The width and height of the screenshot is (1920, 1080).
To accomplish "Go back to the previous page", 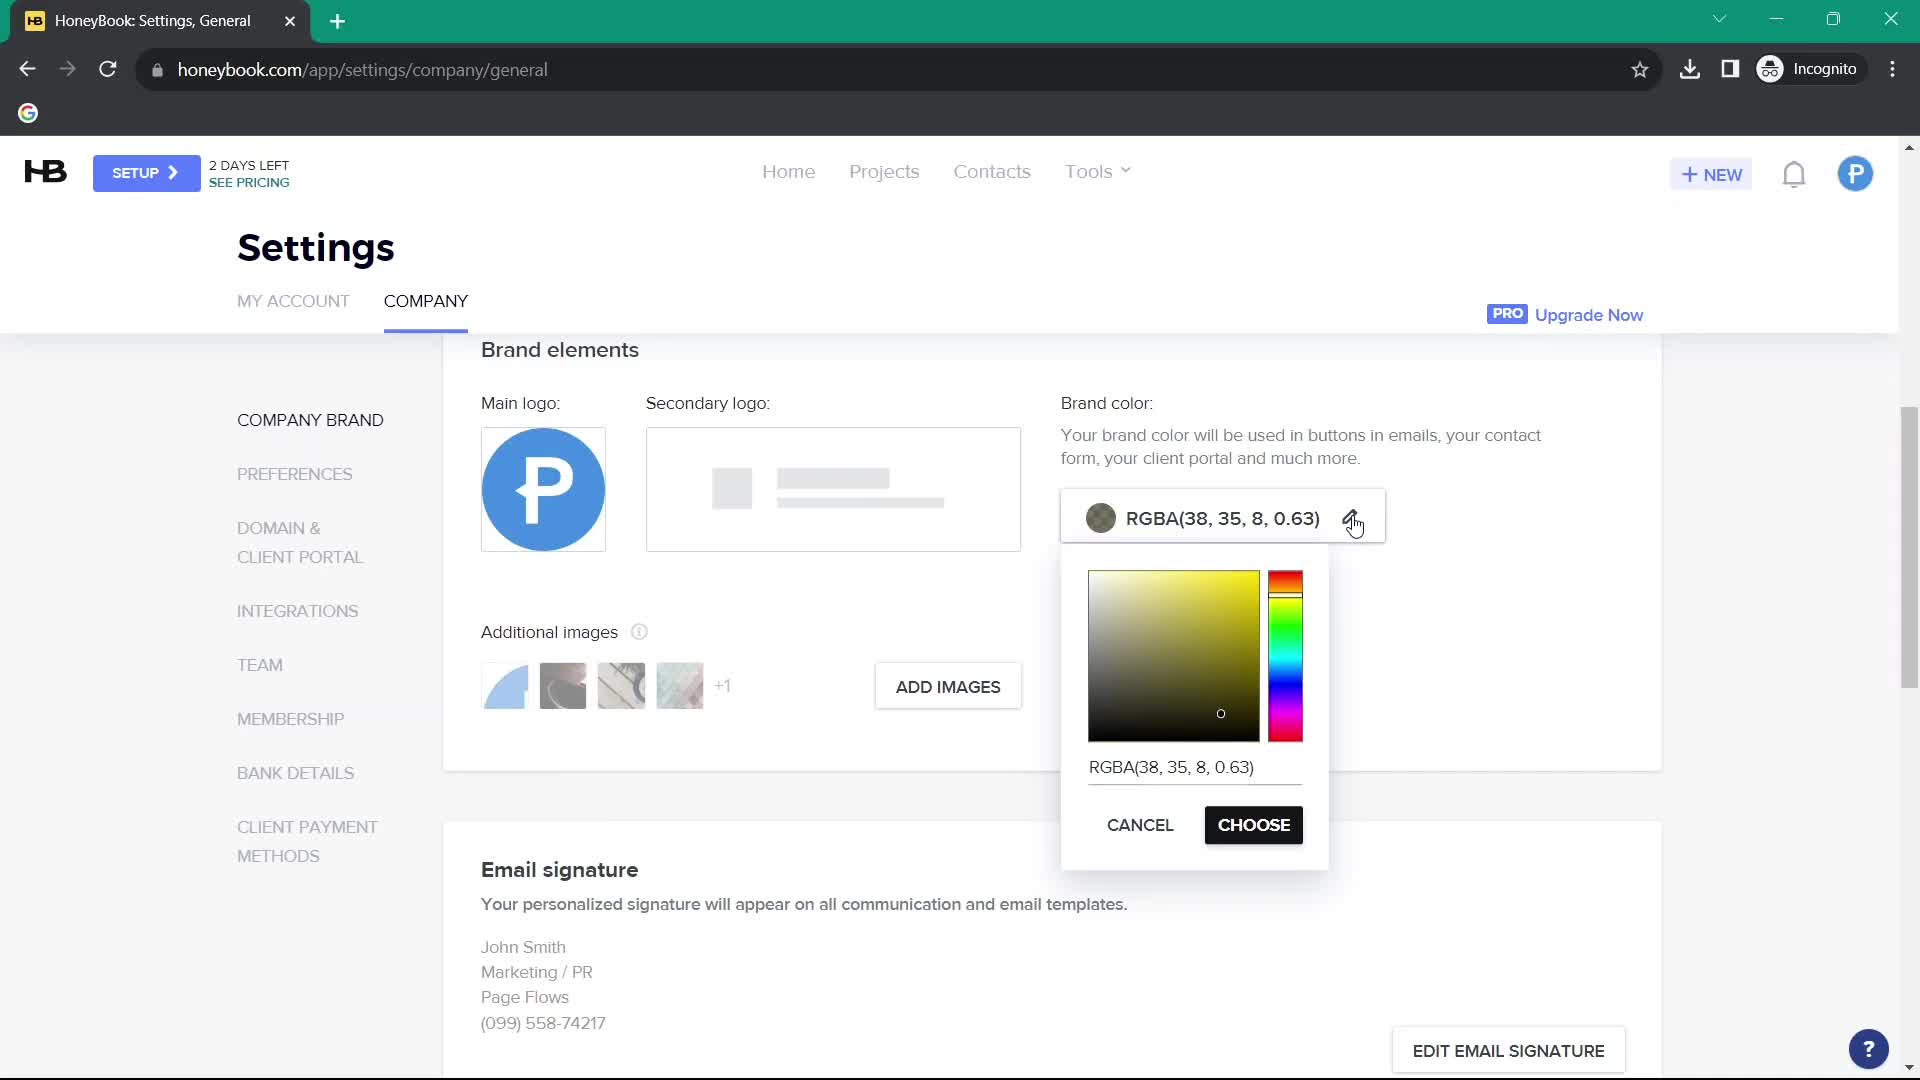I will [28, 69].
